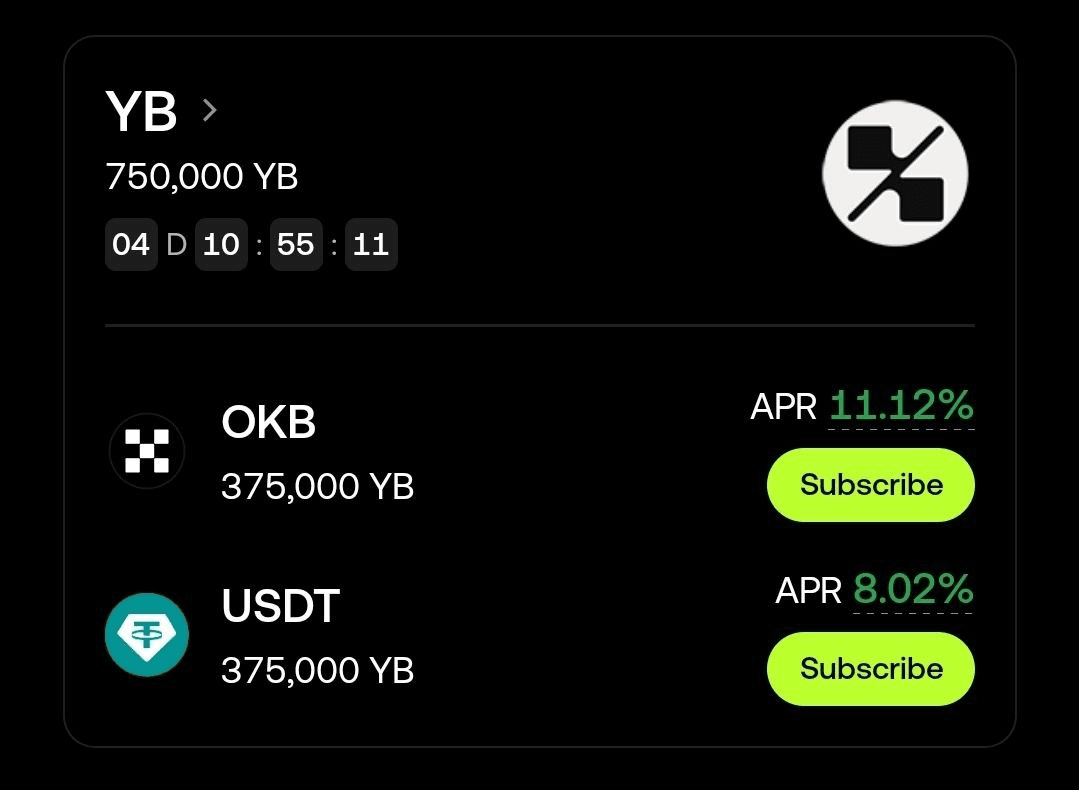The width and height of the screenshot is (1079, 790).
Task: Click the countdown minutes box showing 55
Action: 296,244
